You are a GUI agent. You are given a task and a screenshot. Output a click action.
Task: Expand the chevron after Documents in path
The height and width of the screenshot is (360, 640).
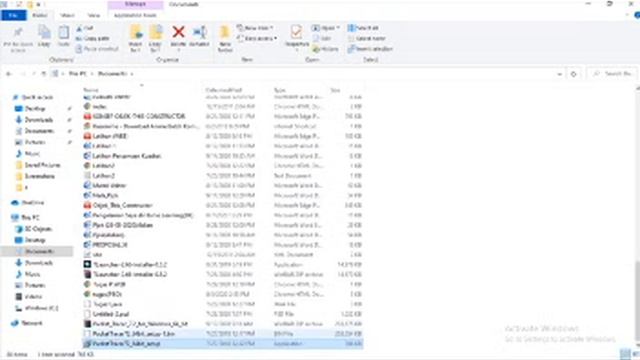tap(132, 74)
